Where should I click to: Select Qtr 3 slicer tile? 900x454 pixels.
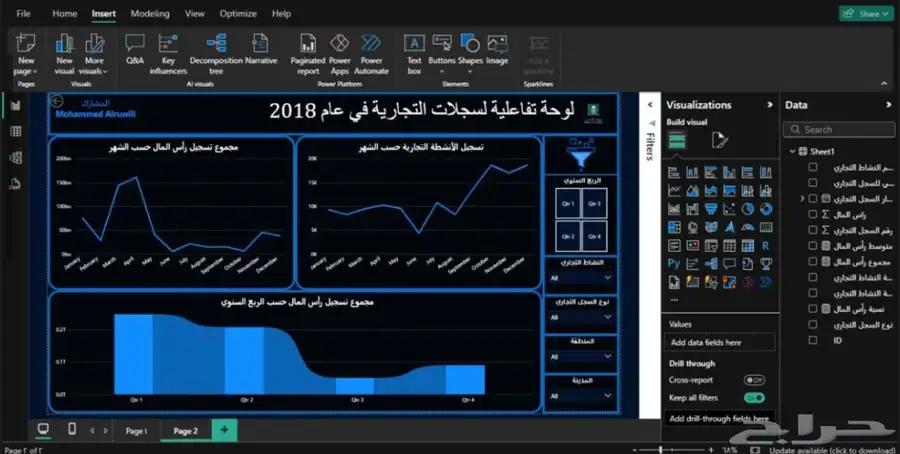pos(594,203)
